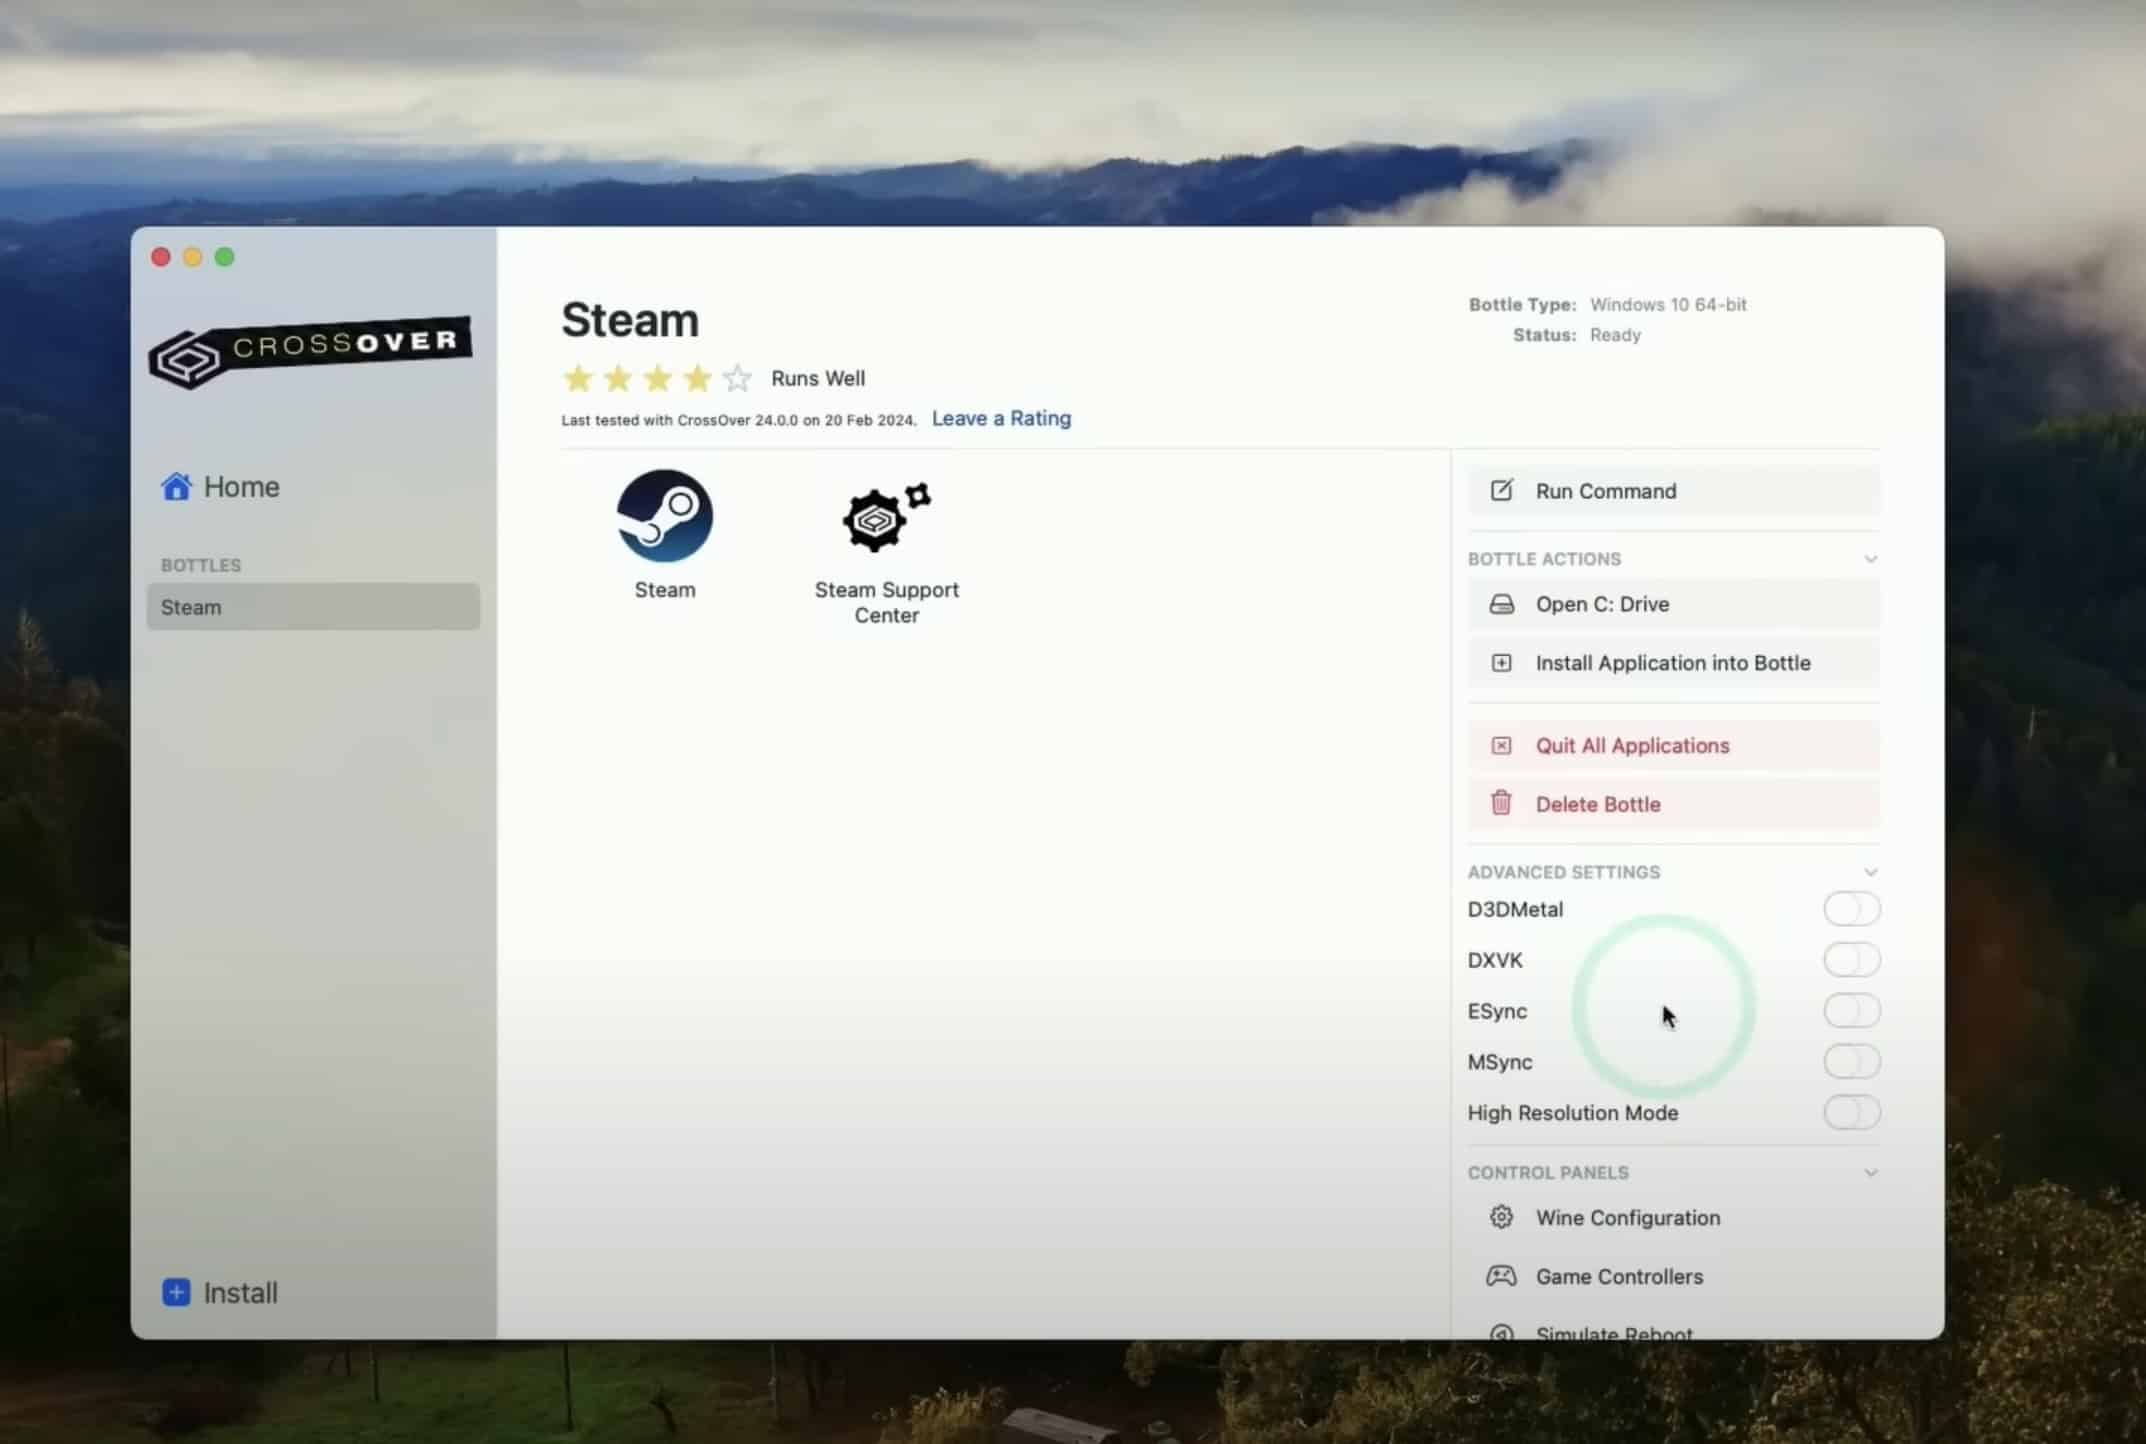Enable High Resolution Mode switch
Screen dimensions: 2146x1444
click(1851, 1112)
